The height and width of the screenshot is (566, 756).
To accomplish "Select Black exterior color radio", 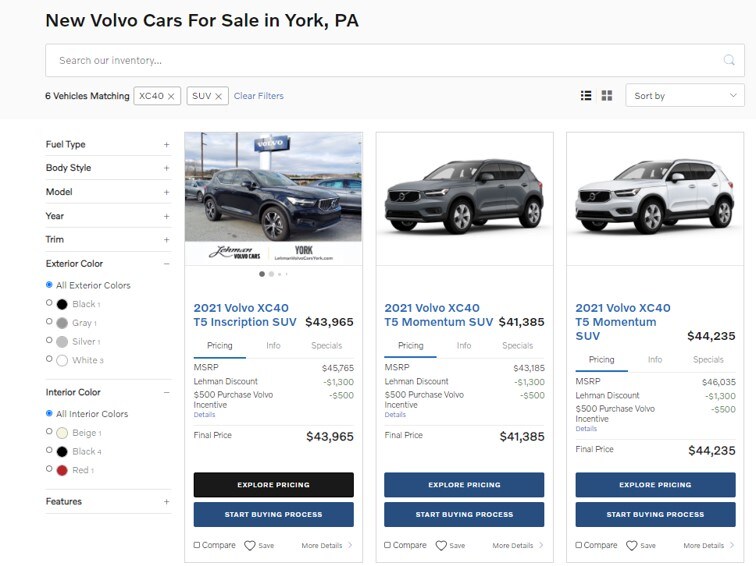I will point(49,303).
